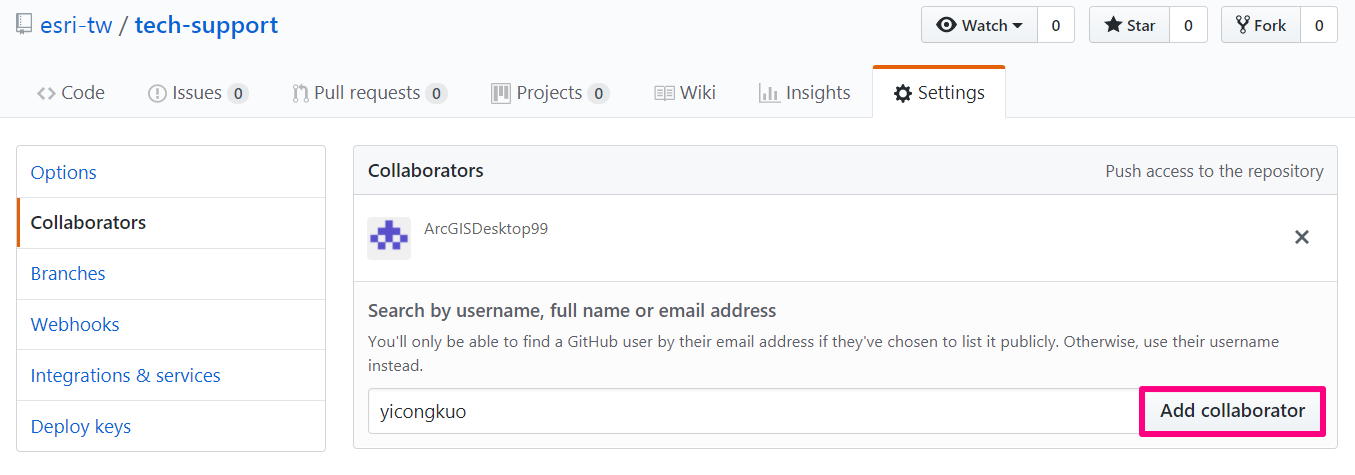1355x475 pixels.
Task: Open the Code tab
Action: [71, 93]
